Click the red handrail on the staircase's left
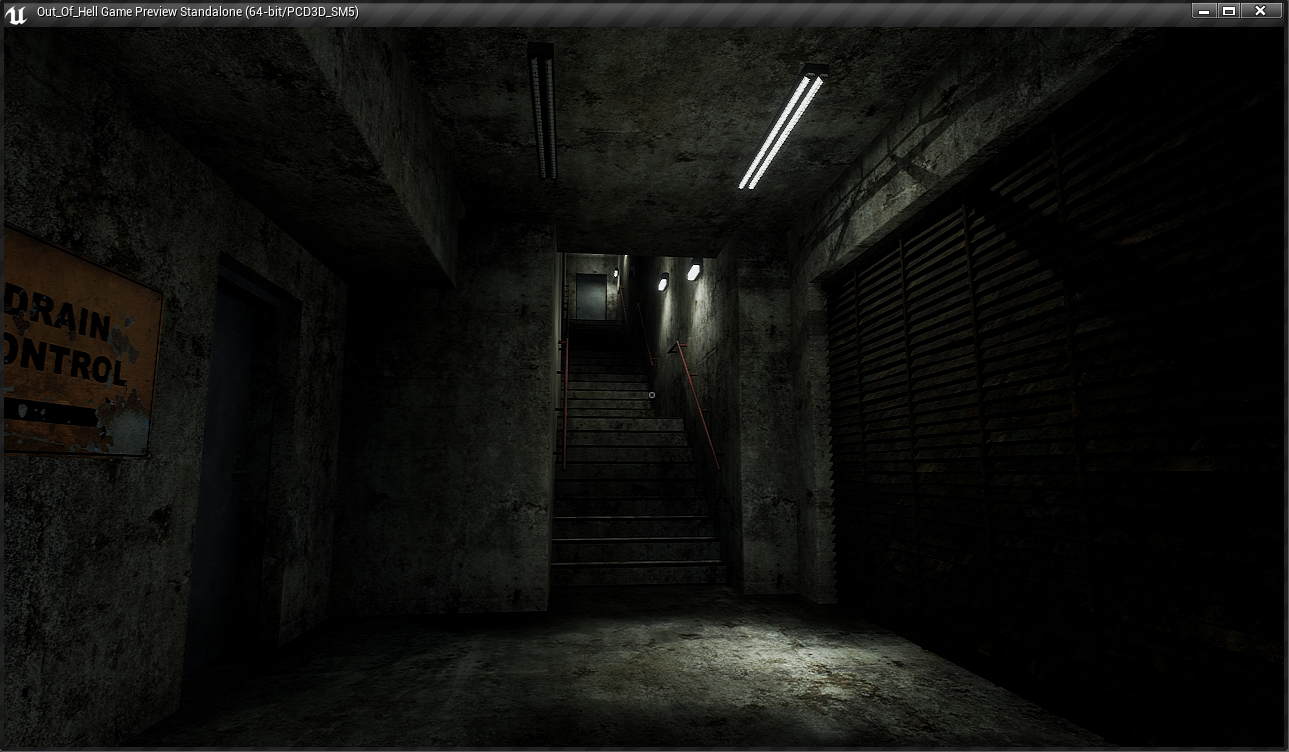This screenshot has width=1289, height=752. pyautogui.click(x=565, y=400)
